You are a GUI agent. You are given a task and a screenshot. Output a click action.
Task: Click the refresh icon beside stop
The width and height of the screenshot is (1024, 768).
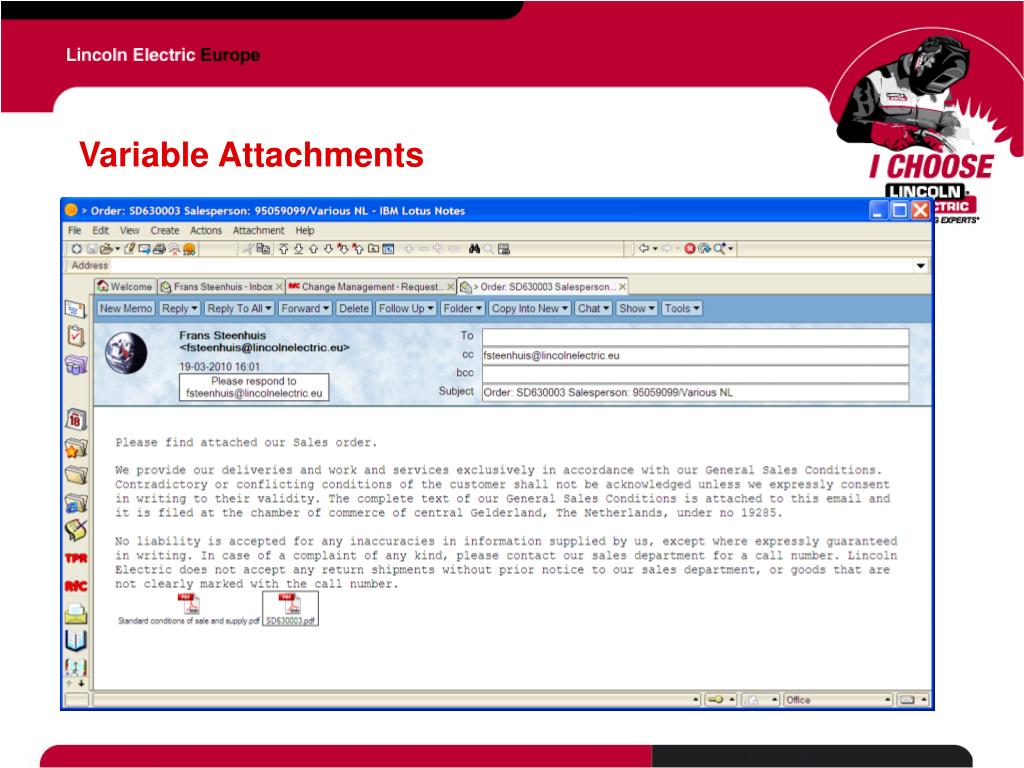point(703,249)
